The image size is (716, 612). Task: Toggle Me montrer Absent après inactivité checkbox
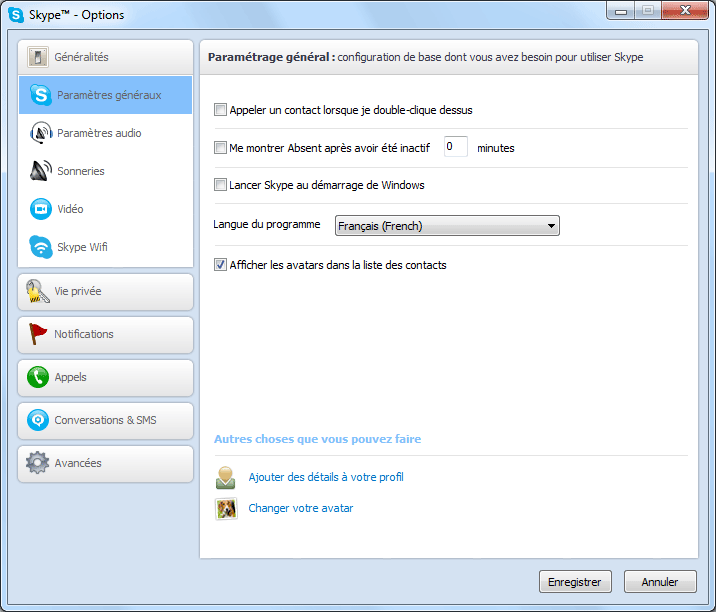[220, 148]
